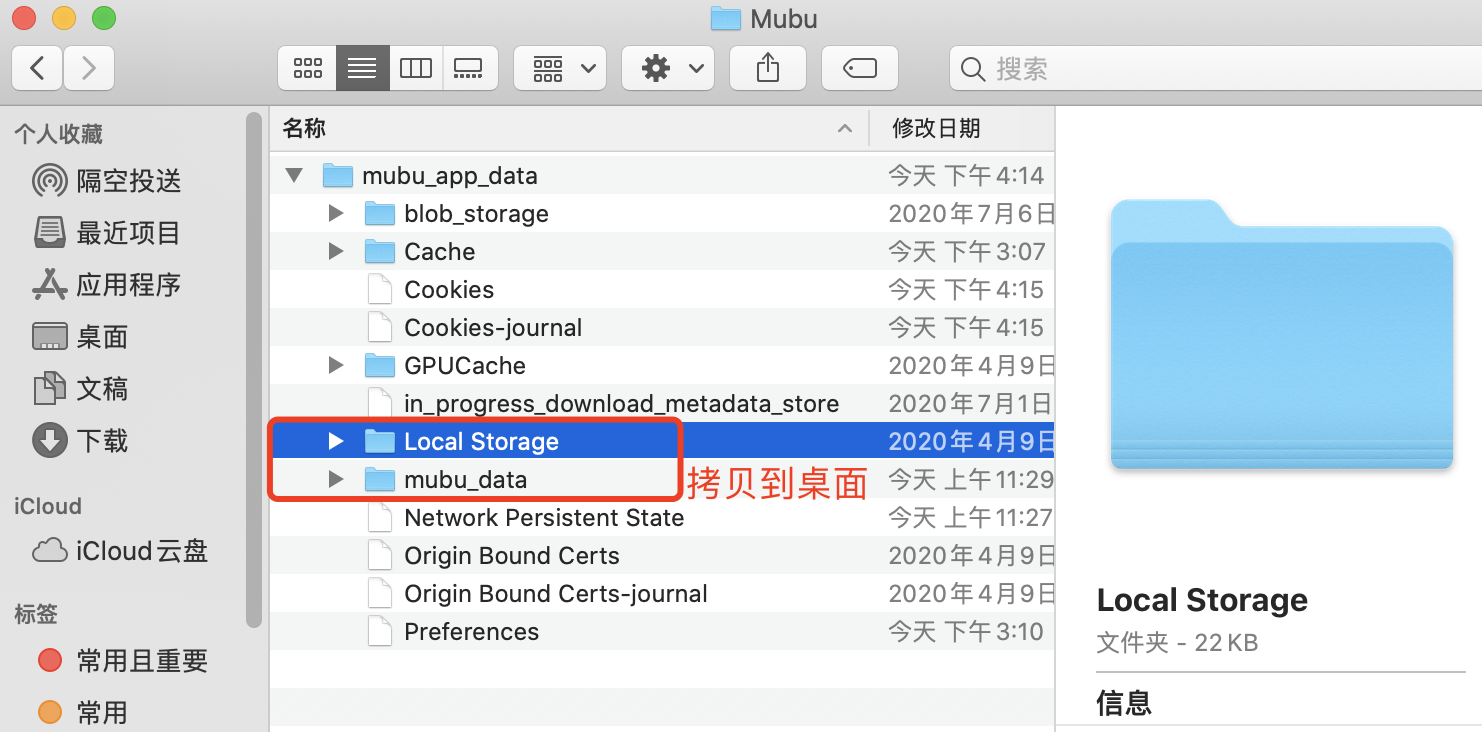Image resolution: width=1482 pixels, height=732 pixels.
Task: Select the red 常用且重要 tag
Action: [122, 661]
